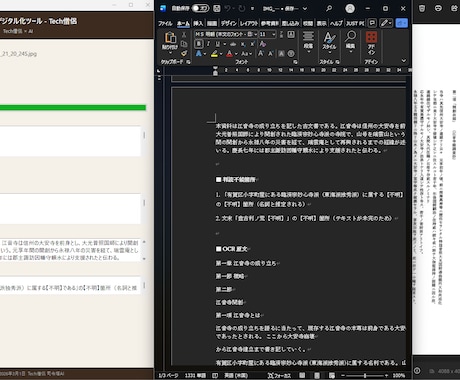Expand the Paste options arrow
This screenshot has height=380, width=460.
[170, 53]
